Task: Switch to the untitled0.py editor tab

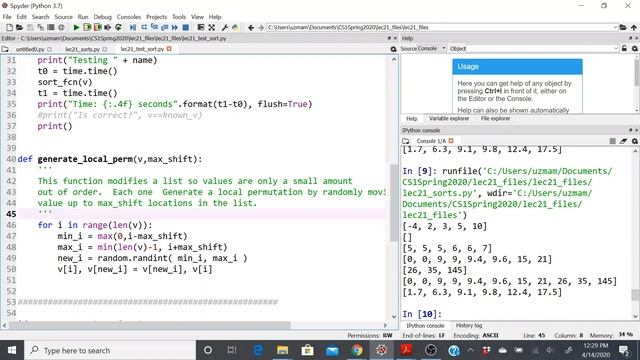Action: [x=30, y=49]
